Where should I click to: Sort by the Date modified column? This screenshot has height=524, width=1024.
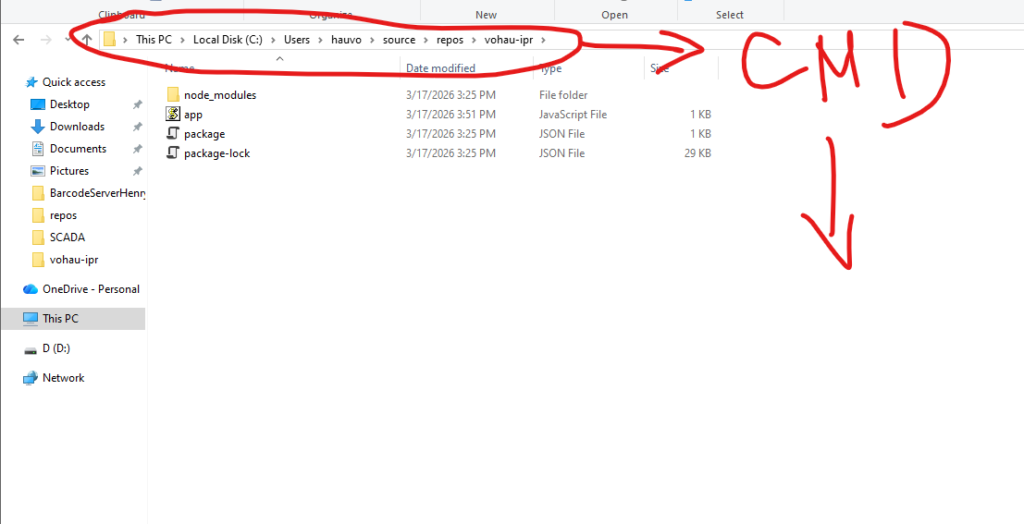click(x=441, y=68)
